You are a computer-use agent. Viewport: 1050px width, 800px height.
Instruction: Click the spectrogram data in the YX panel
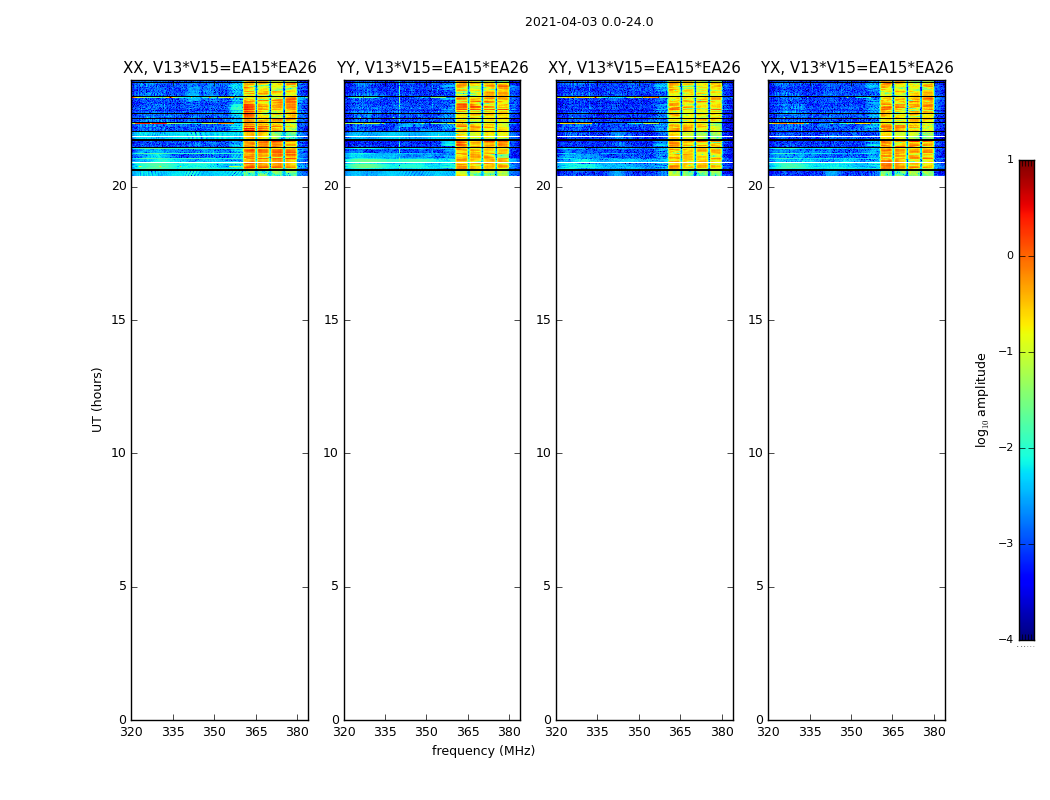pos(856,128)
